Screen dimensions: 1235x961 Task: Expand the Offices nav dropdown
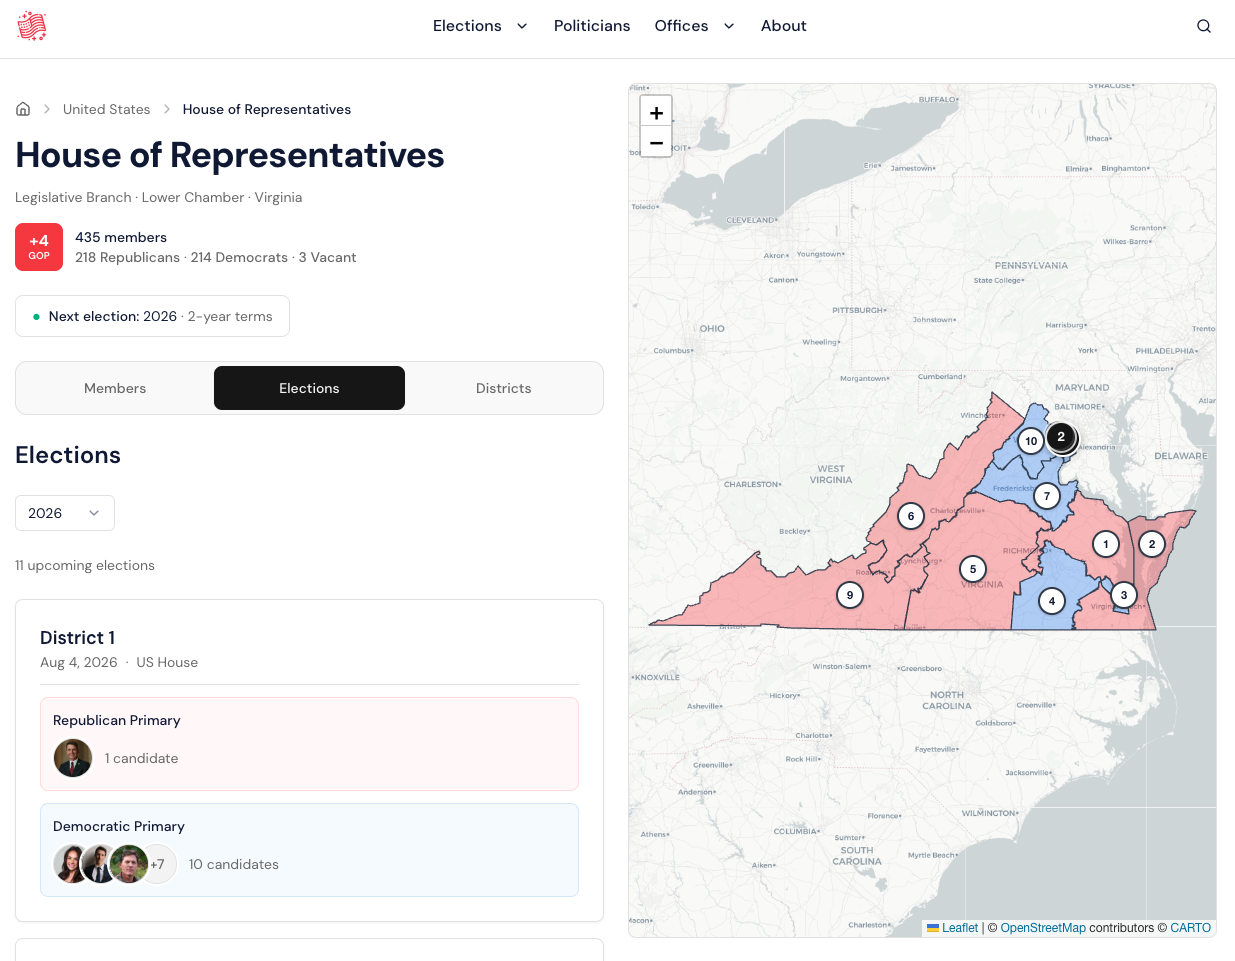[694, 26]
